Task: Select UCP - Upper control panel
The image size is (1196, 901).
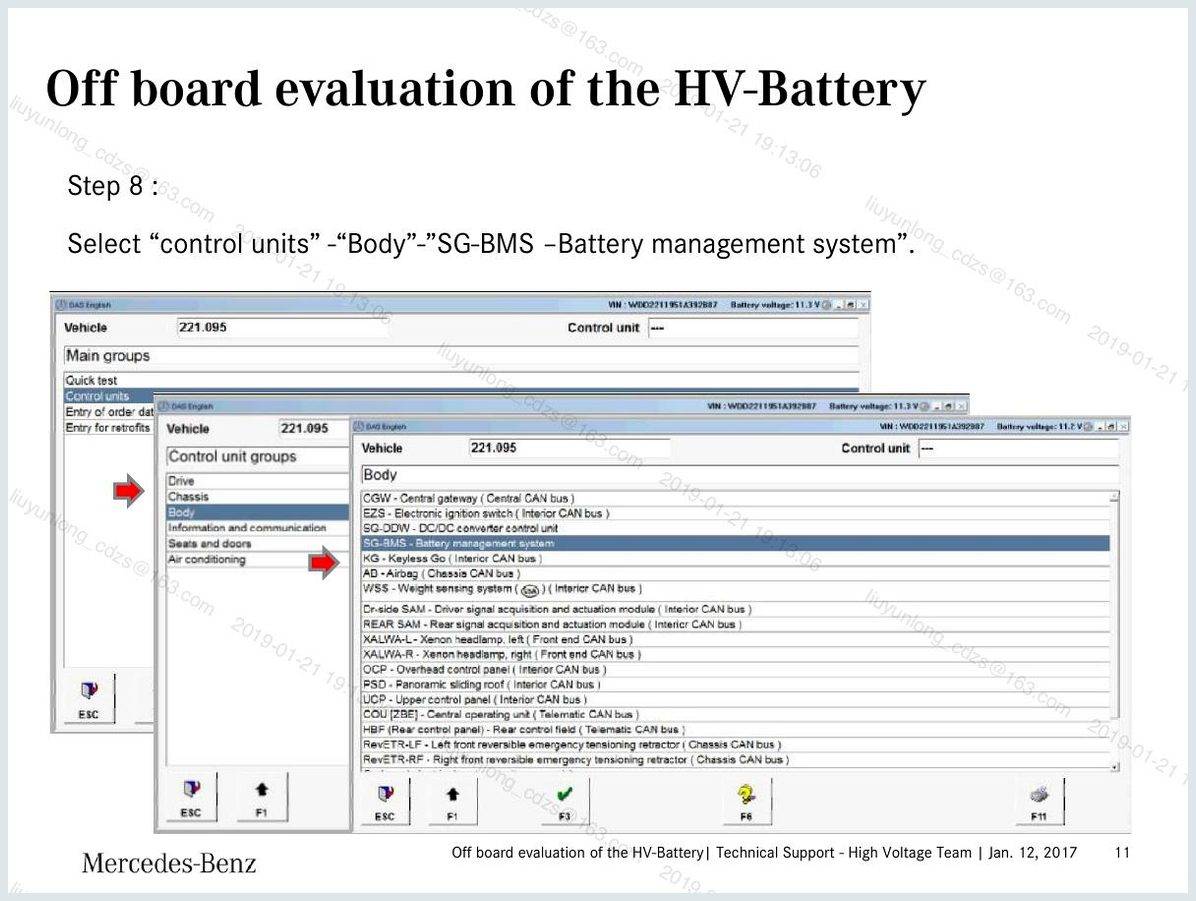Action: (735, 700)
